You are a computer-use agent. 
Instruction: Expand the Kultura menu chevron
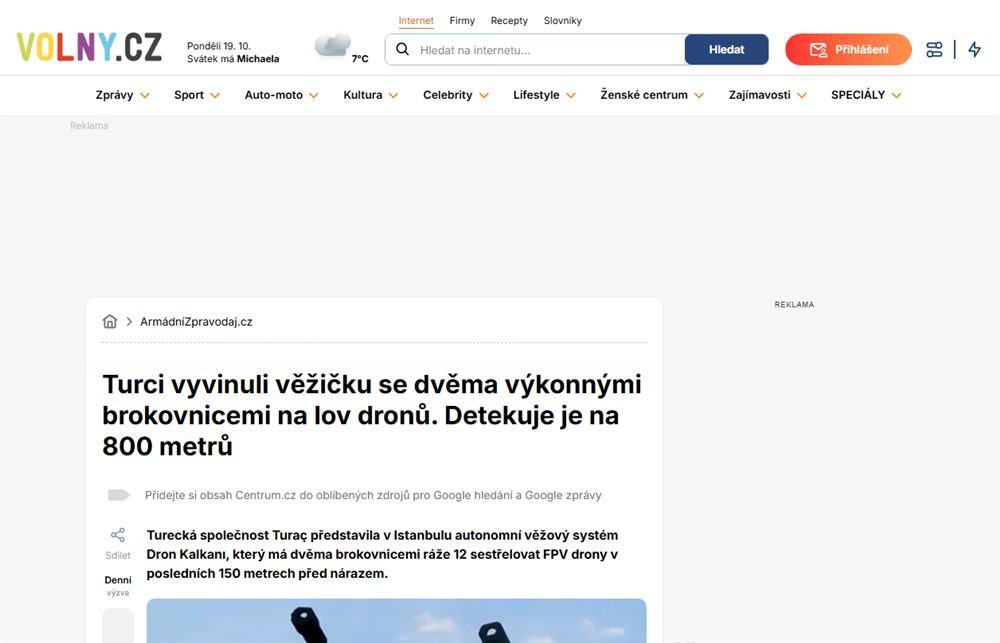393,96
